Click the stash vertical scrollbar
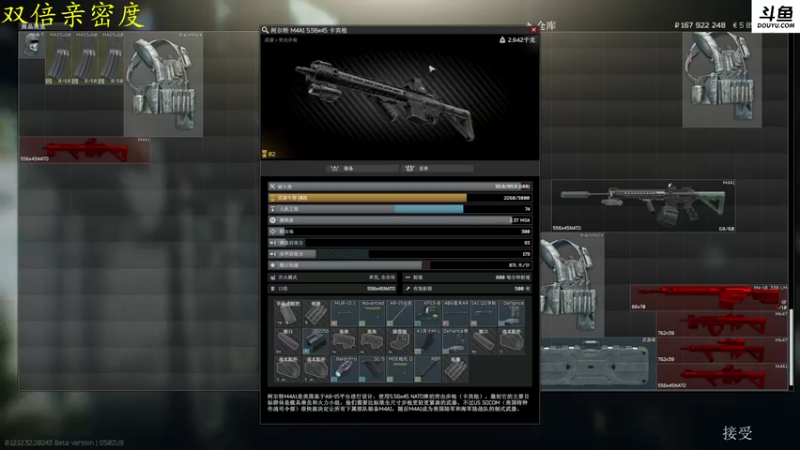This screenshot has height=450, width=800. 791,347
